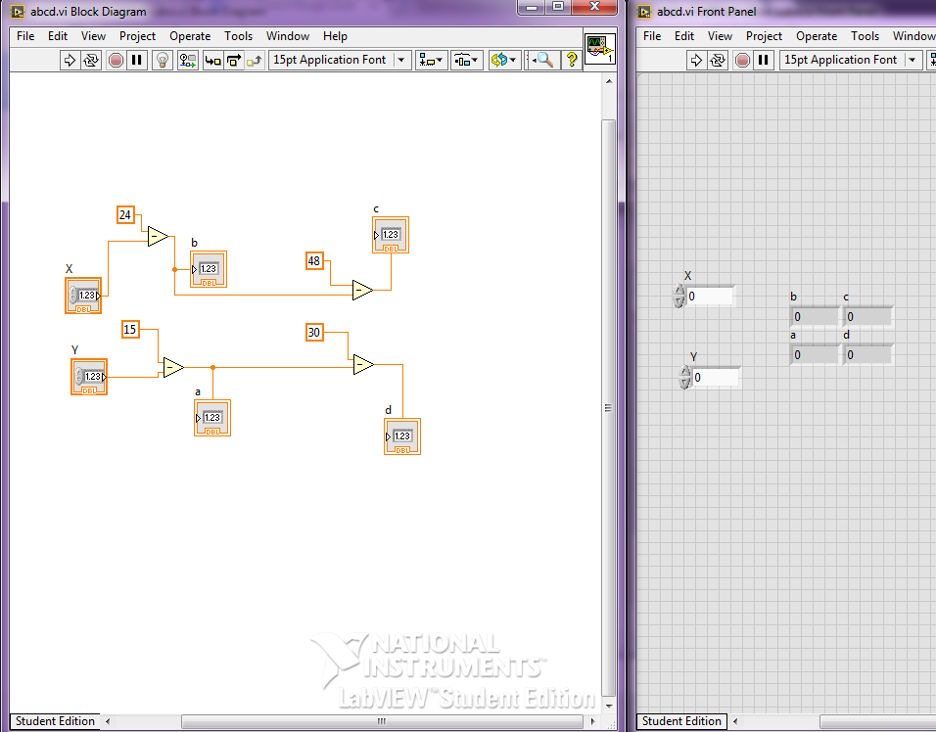This screenshot has width=936, height=732.
Task: Open Operate menu in Front Panel window
Action: 817,36
